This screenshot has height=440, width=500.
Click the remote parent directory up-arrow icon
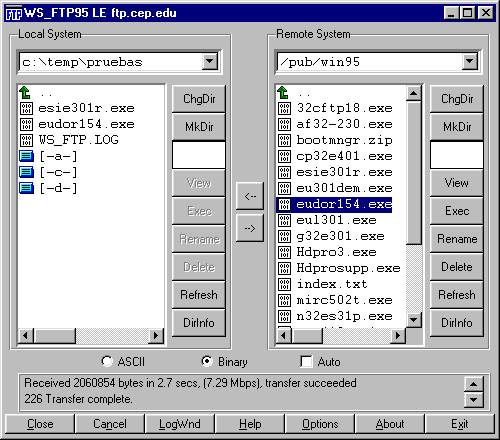(x=283, y=92)
